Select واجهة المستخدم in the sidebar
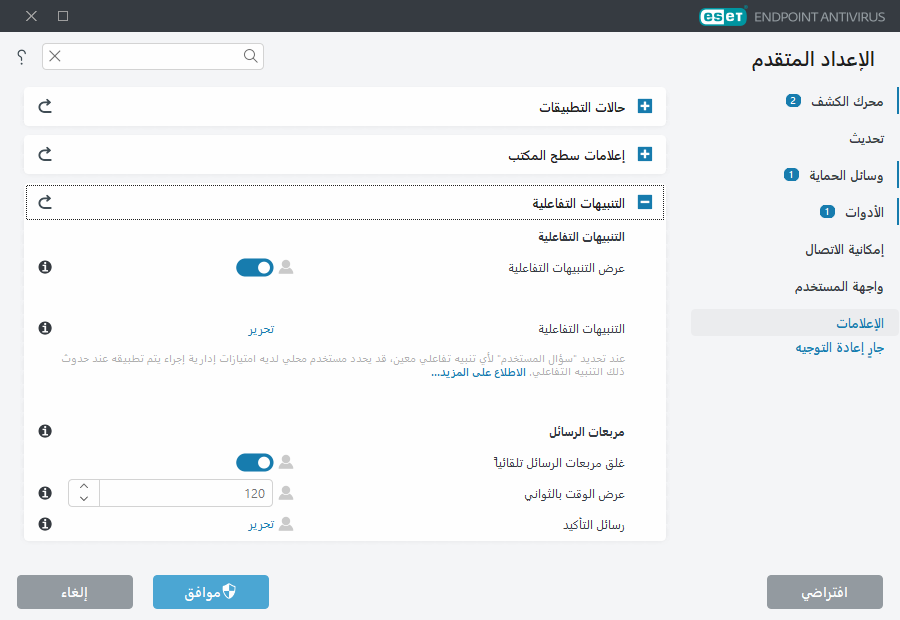 pos(838,287)
